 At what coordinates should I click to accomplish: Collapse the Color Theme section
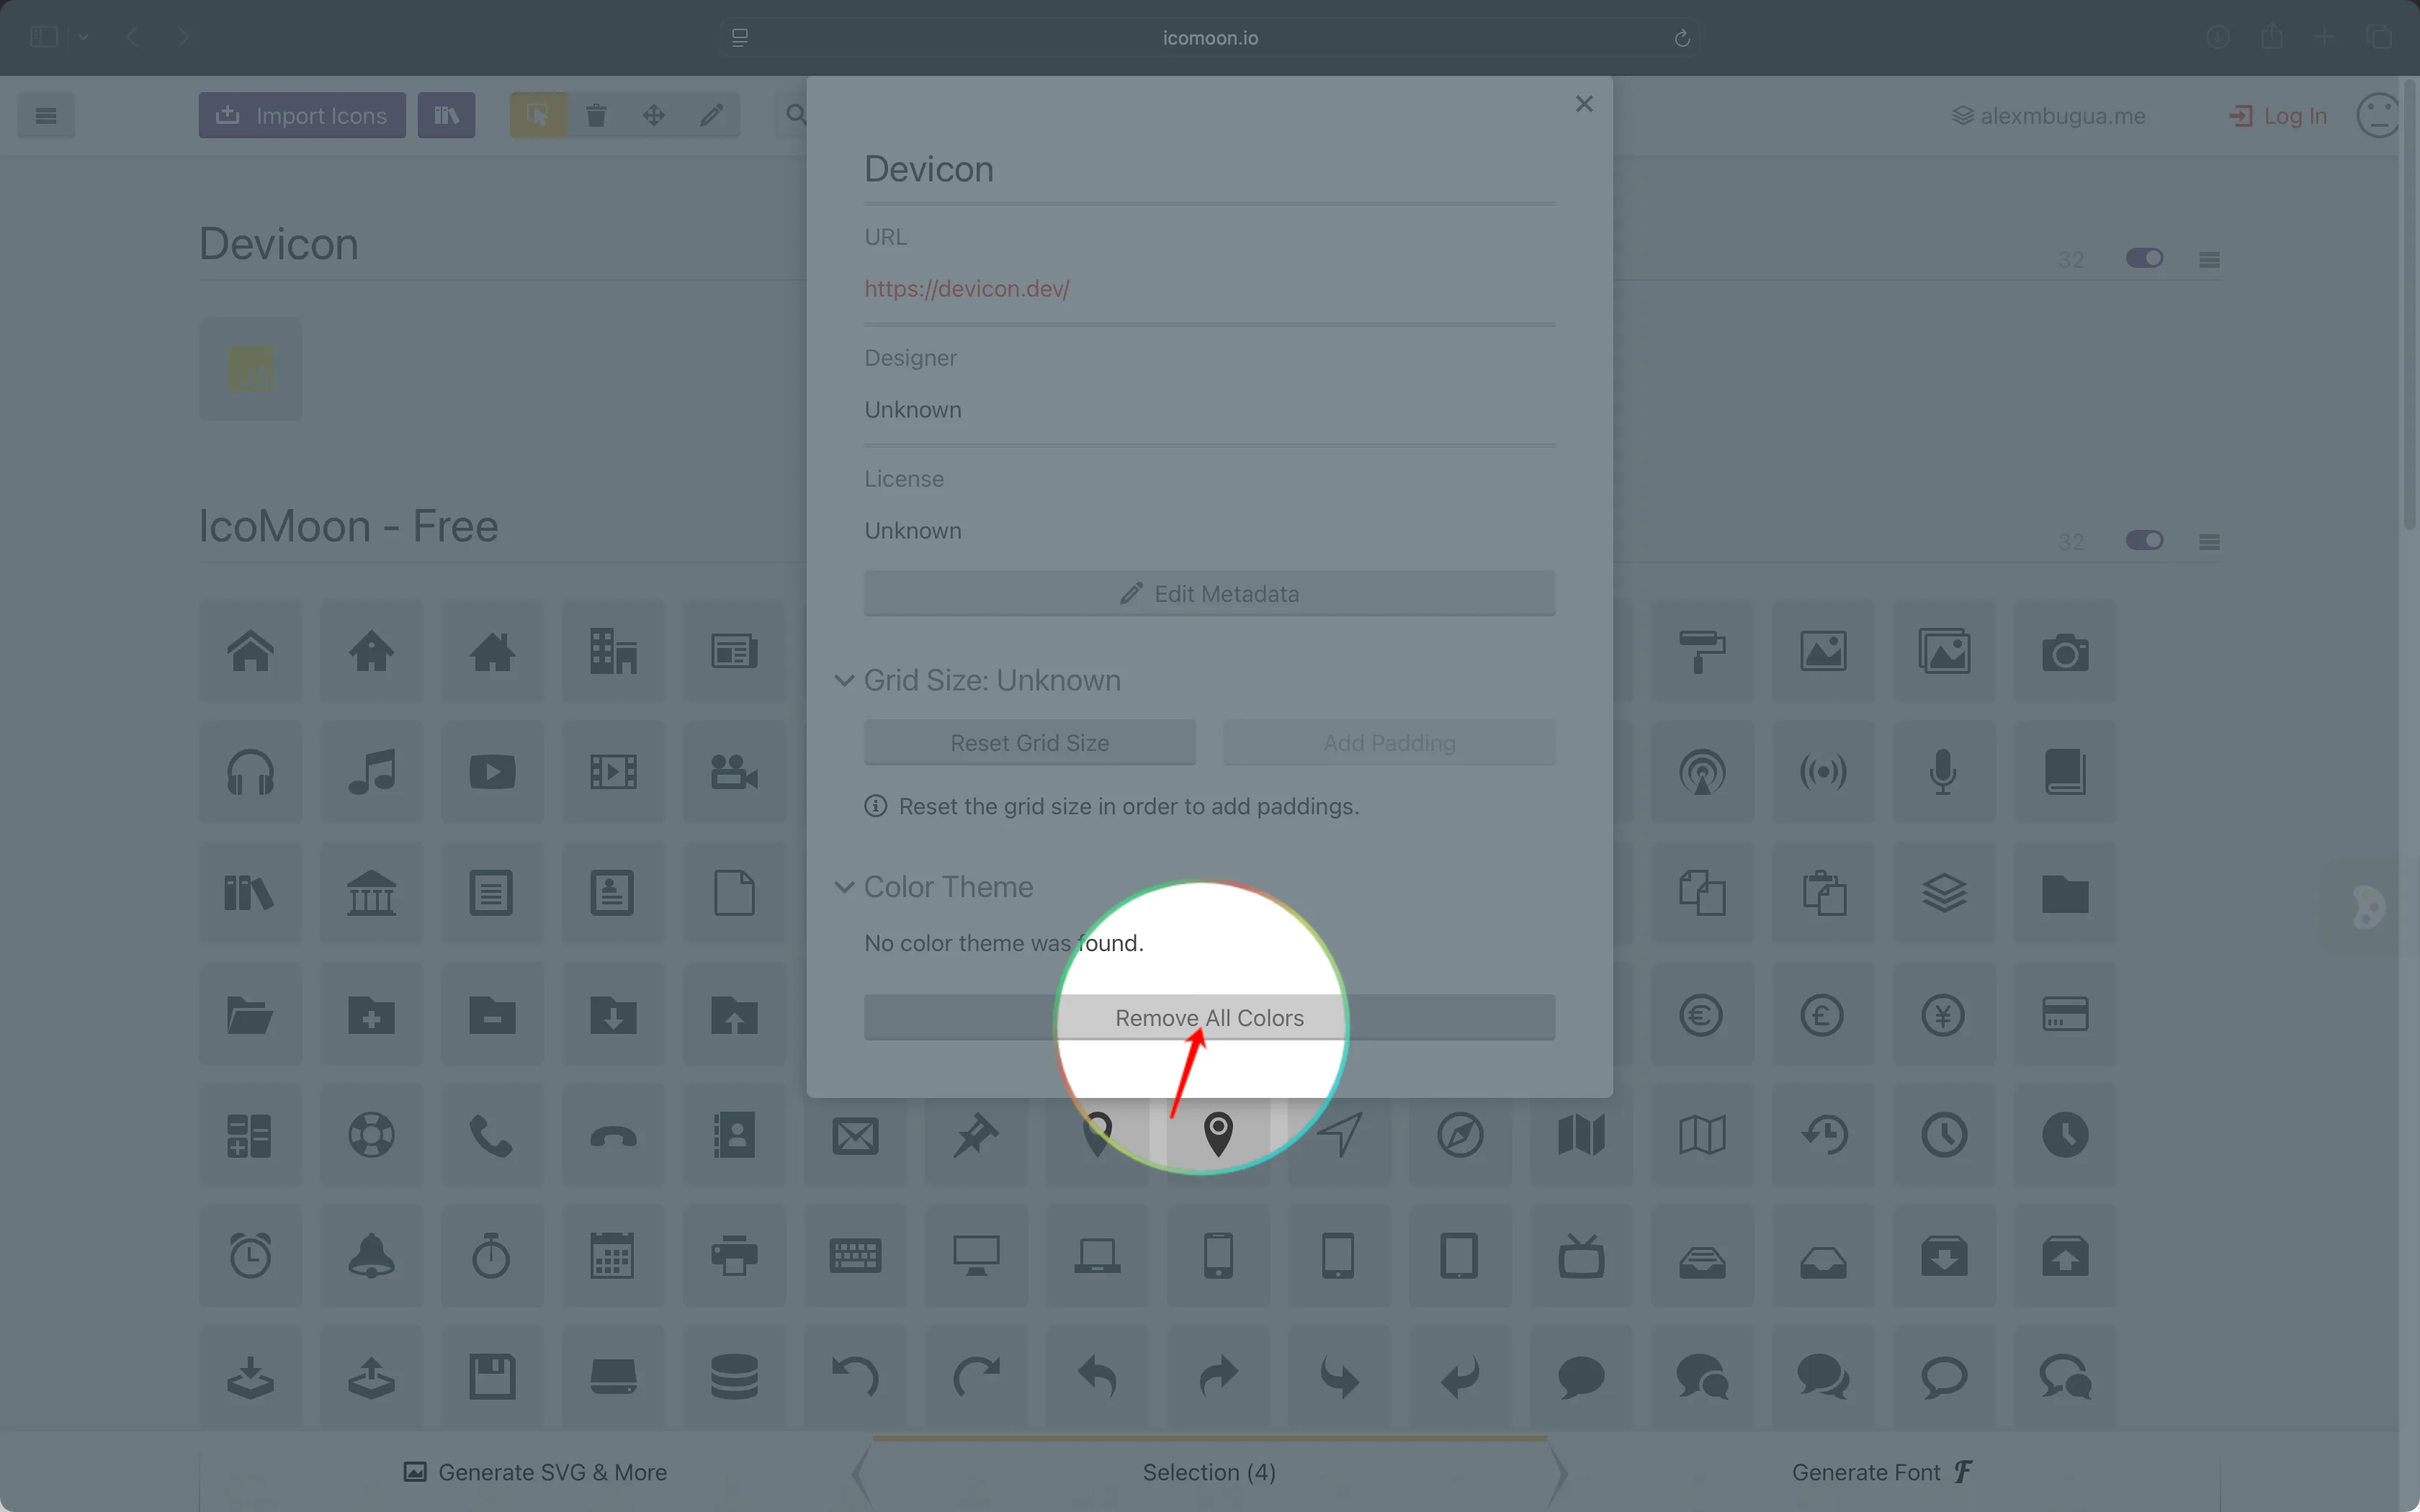coord(845,887)
